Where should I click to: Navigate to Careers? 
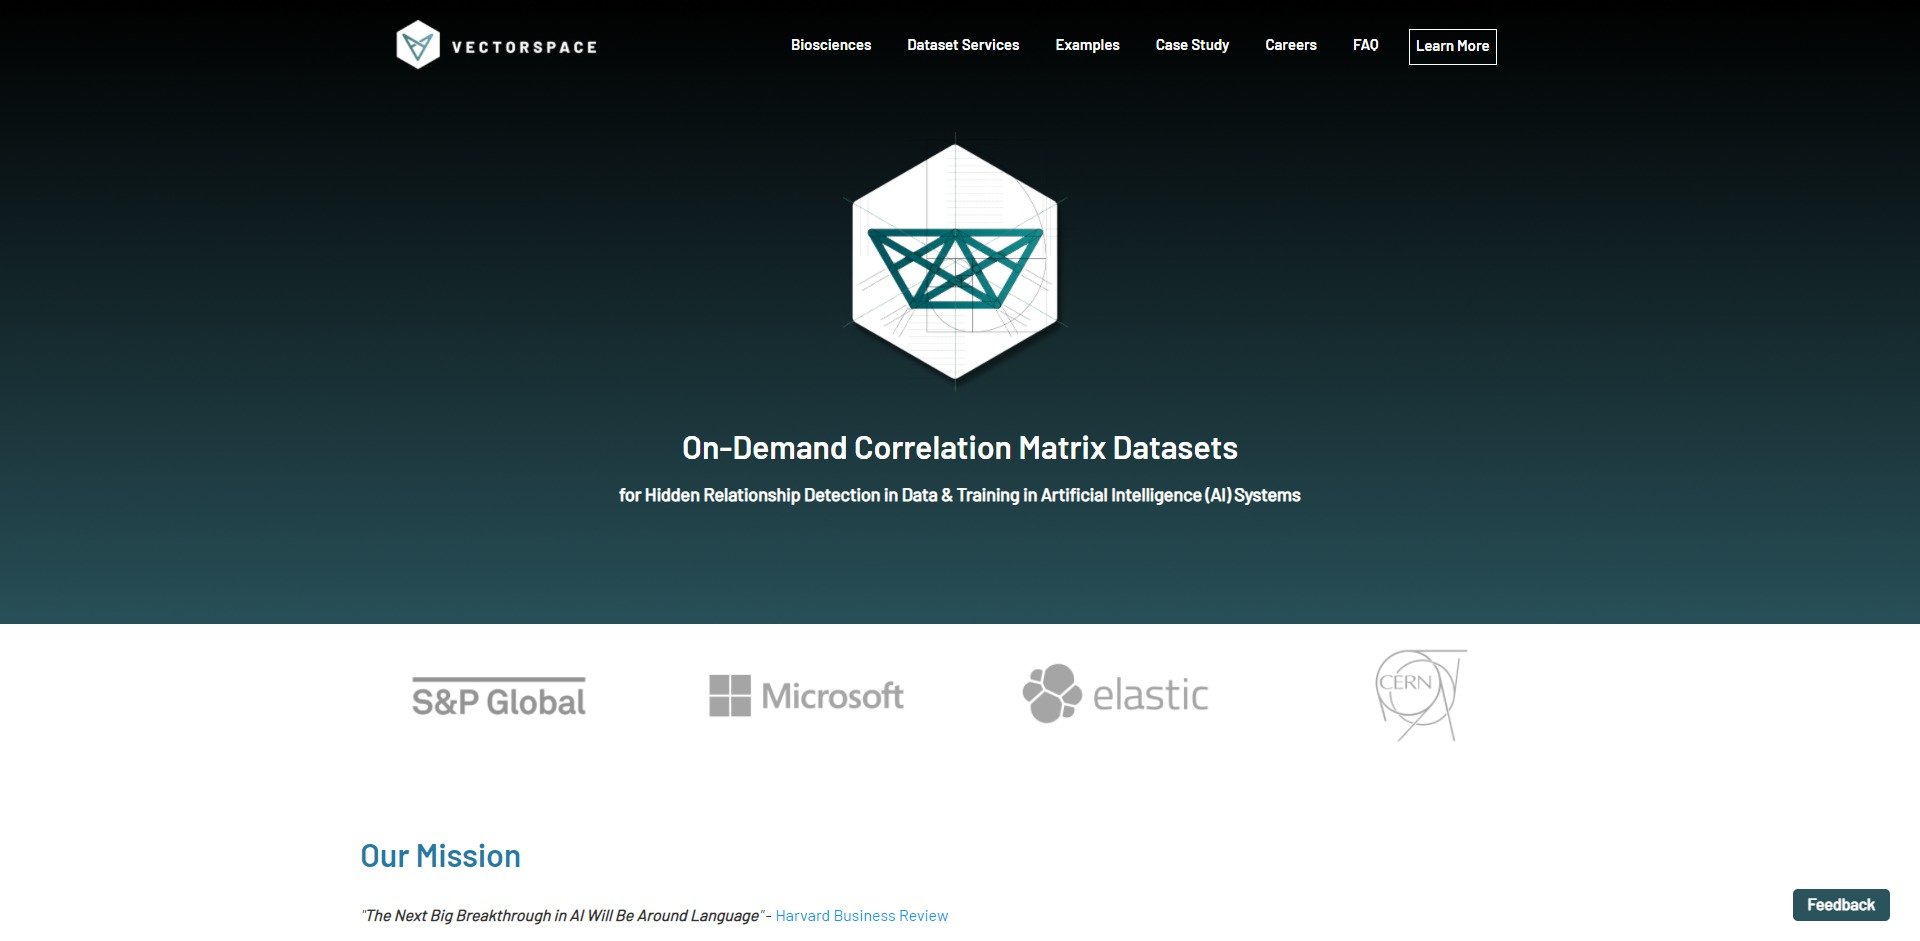click(1290, 45)
